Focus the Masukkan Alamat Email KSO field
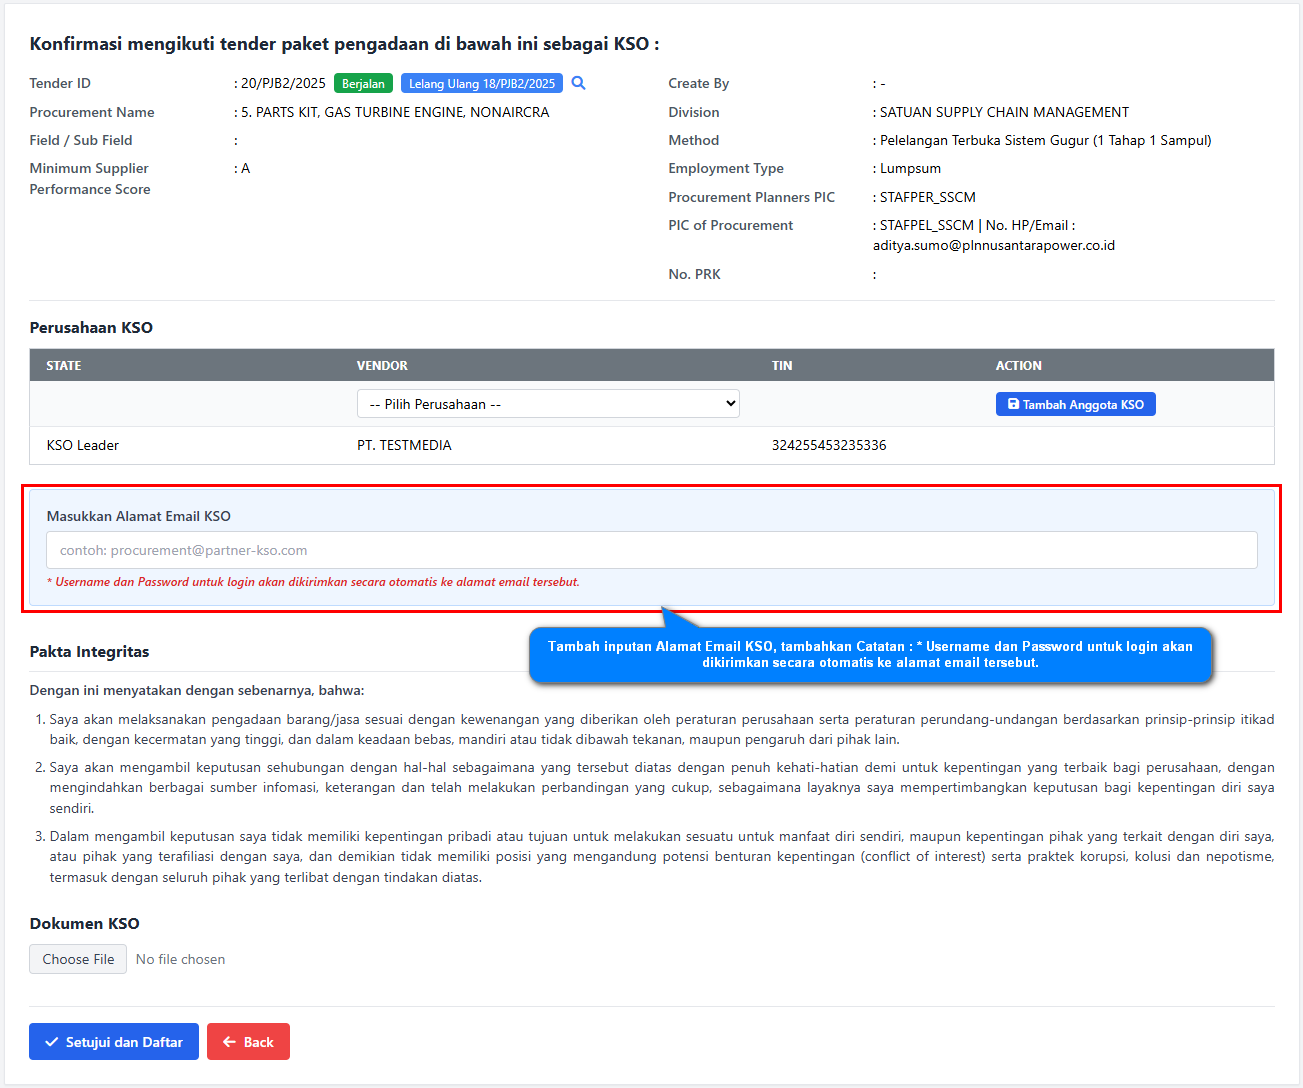Viewport: 1303px width, 1088px height. [651, 550]
